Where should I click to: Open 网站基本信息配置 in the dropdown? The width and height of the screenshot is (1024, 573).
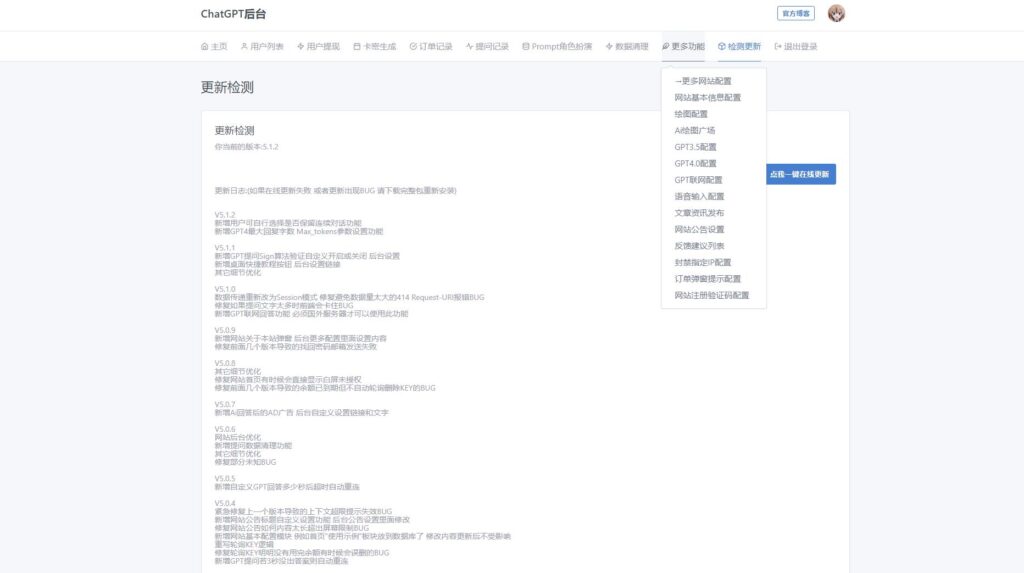[707, 97]
